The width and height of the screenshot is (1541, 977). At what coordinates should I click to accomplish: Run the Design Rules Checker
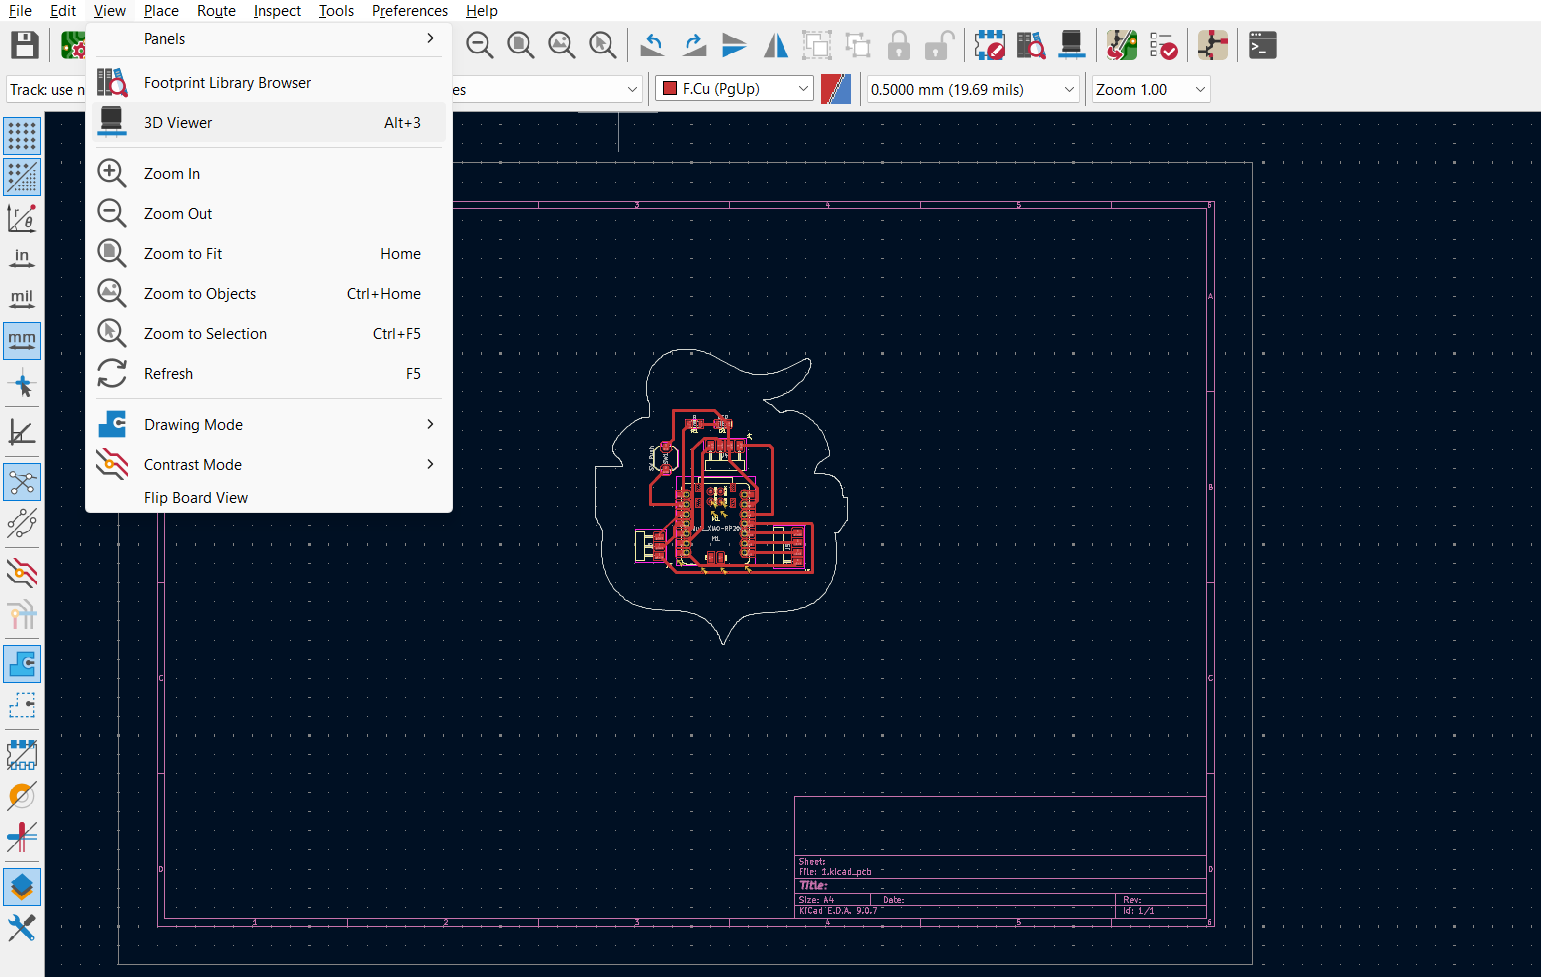pyautogui.click(x=1163, y=45)
